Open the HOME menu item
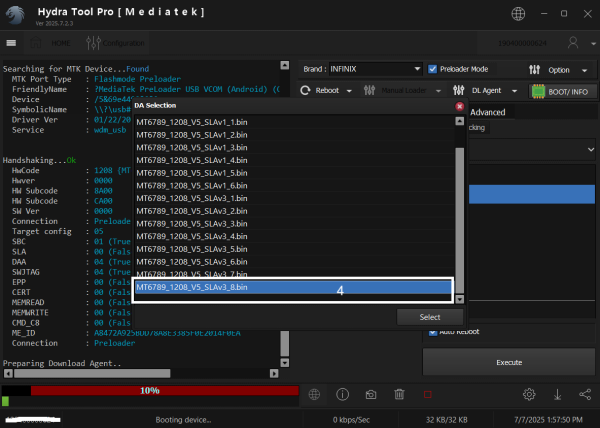 61,43
